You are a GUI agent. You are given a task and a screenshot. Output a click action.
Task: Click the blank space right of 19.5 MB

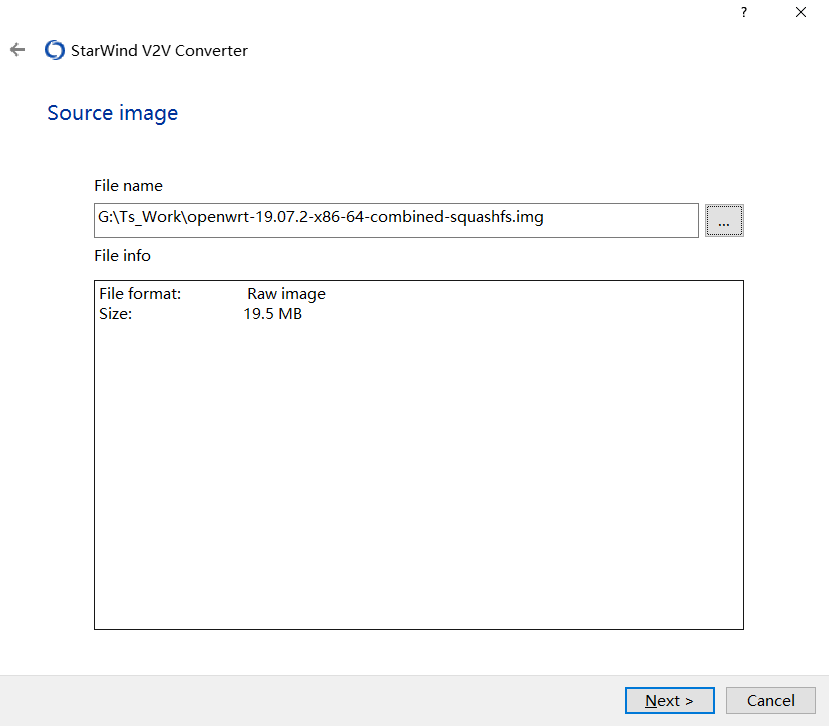coord(500,314)
